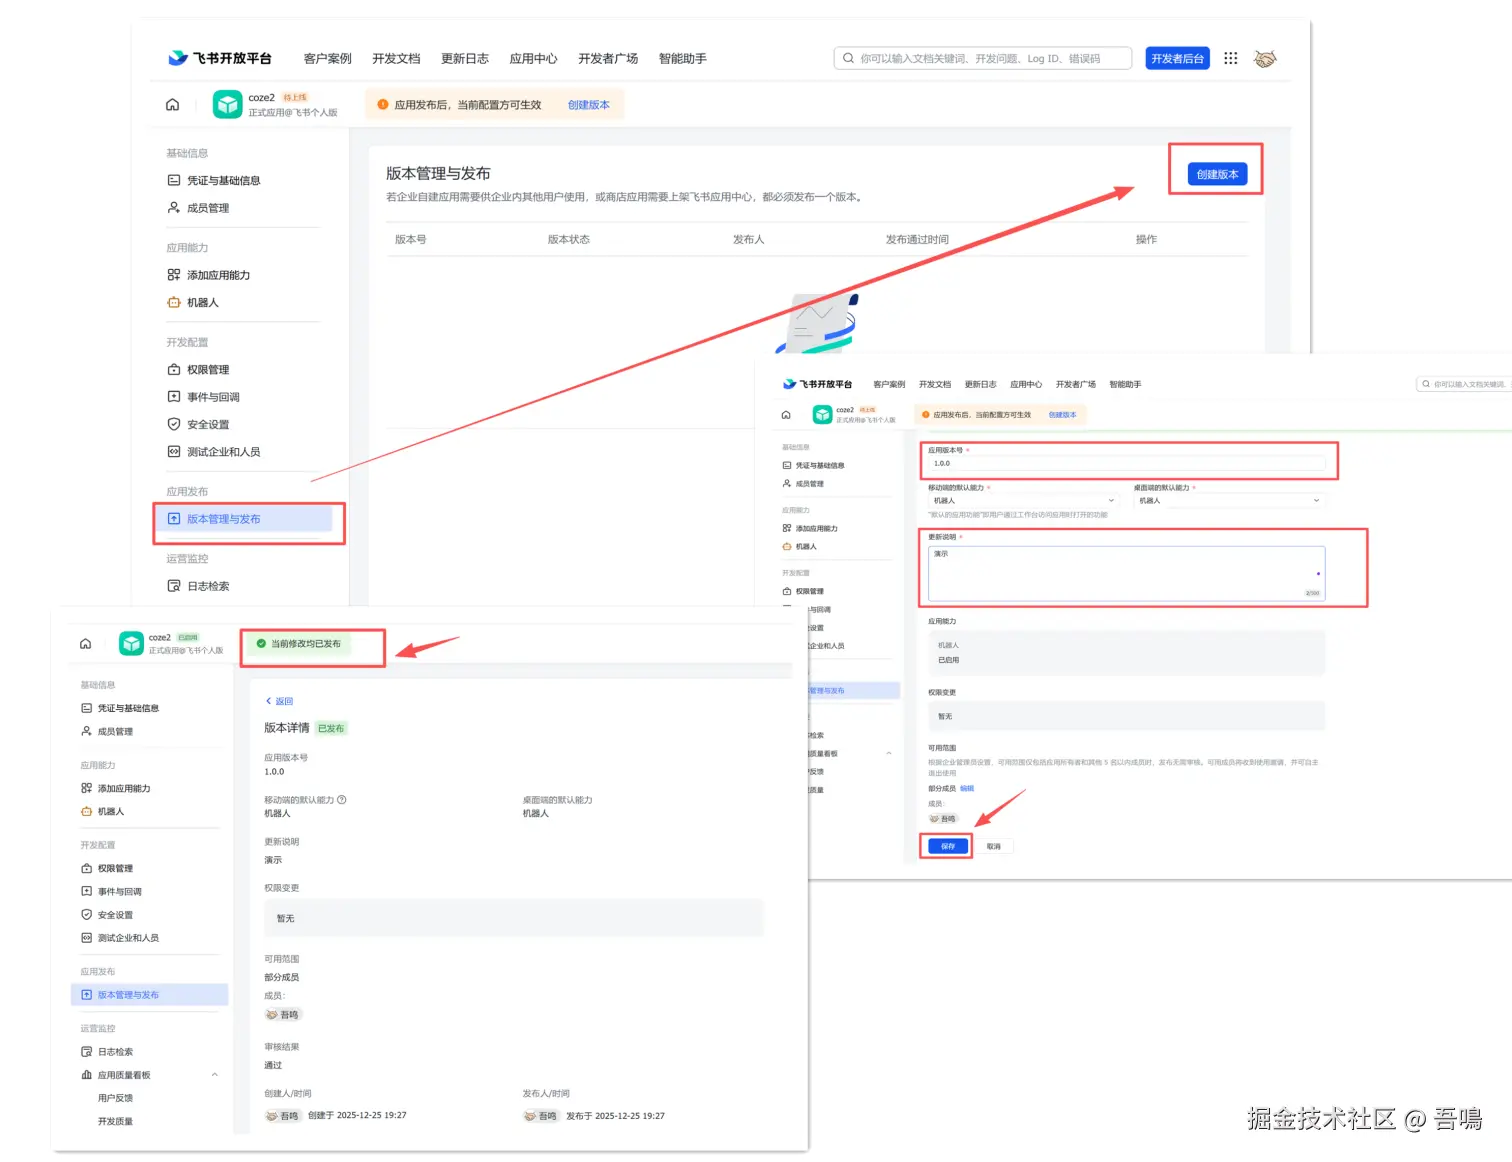The width and height of the screenshot is (1512, 1162).
Task: Click the 创建版本 link in the version management page banner
Action: 589,105
